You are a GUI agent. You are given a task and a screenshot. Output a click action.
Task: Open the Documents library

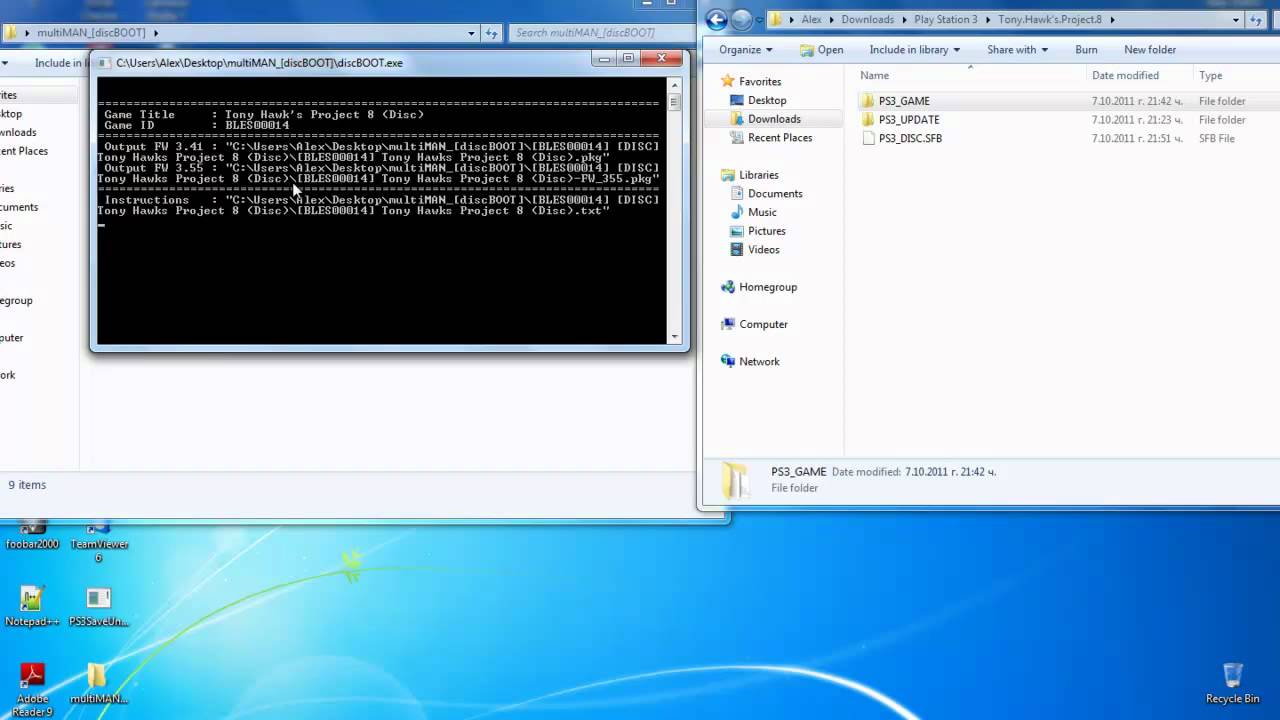[x=775, y=194]
